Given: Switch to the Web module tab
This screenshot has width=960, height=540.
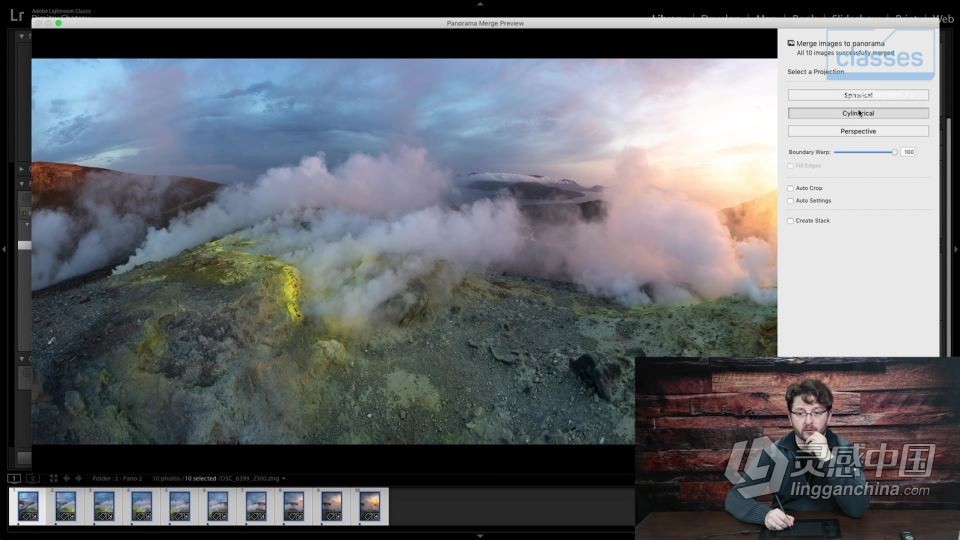Looking at the screenshot, I should [943, 18].
